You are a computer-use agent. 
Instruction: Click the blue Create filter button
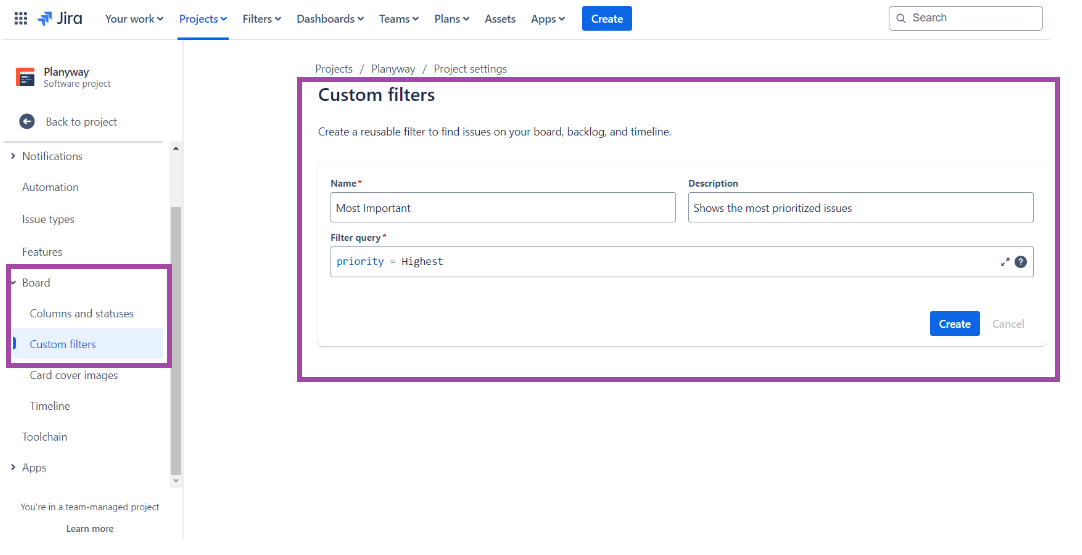954,324
